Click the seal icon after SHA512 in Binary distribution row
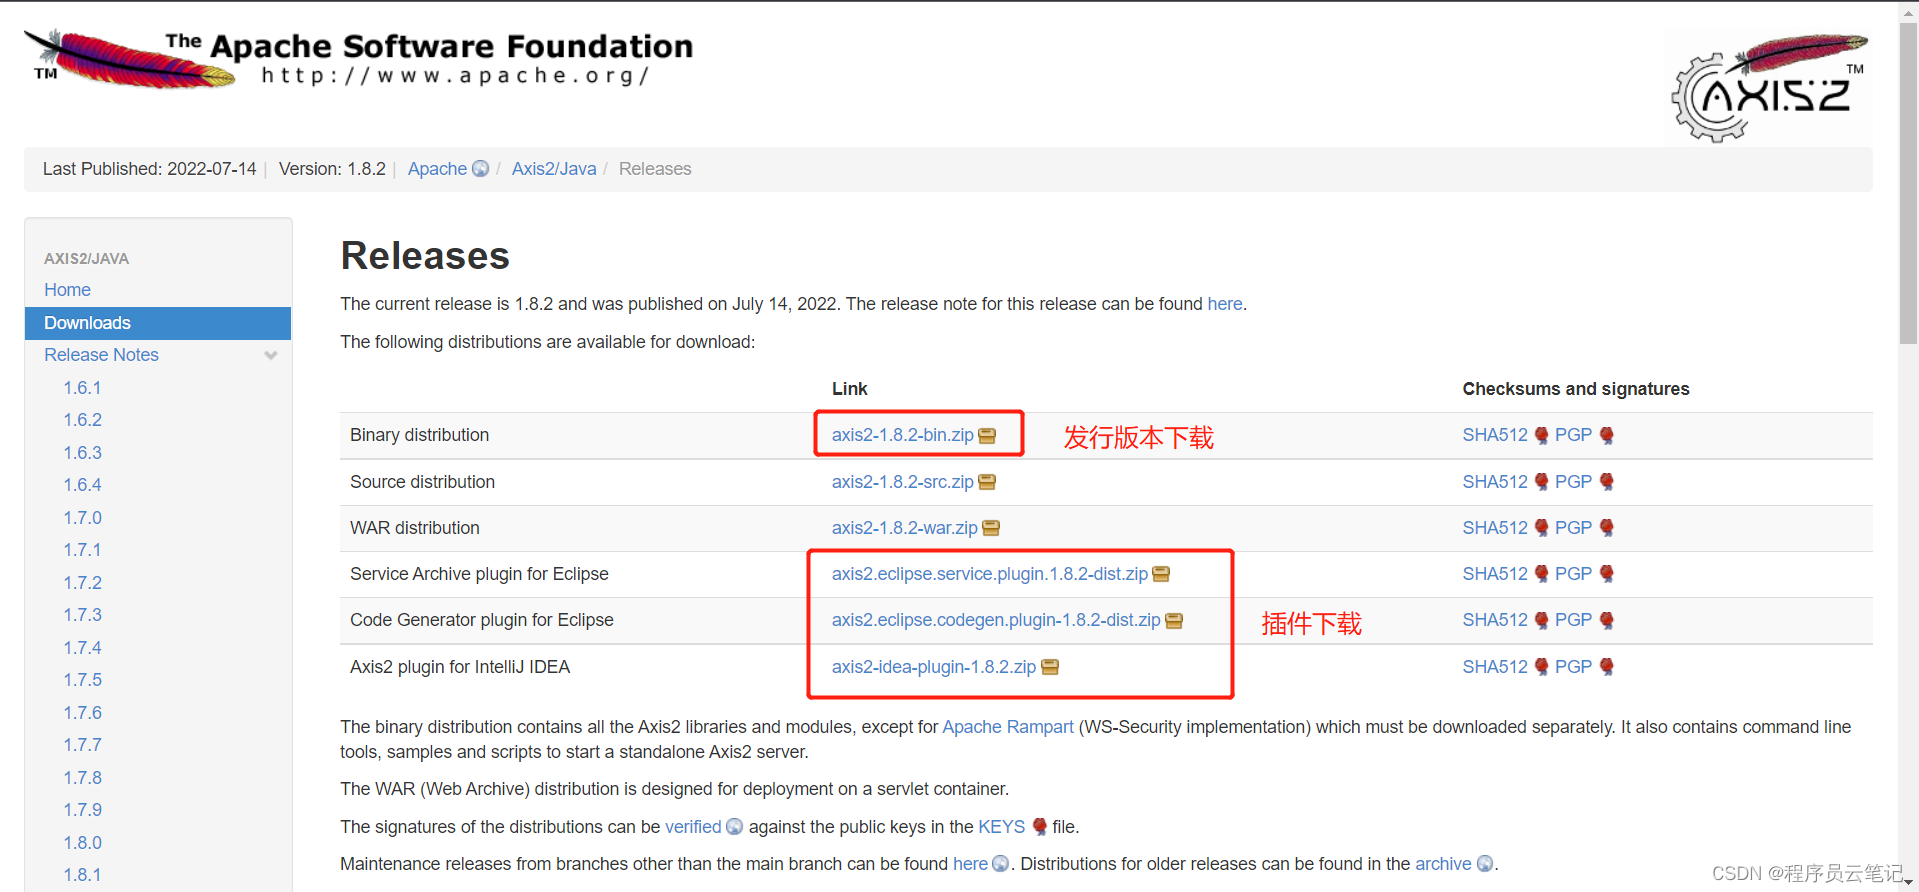The width and height of the screenshot is (1919, 892). tap(1541, 435)
